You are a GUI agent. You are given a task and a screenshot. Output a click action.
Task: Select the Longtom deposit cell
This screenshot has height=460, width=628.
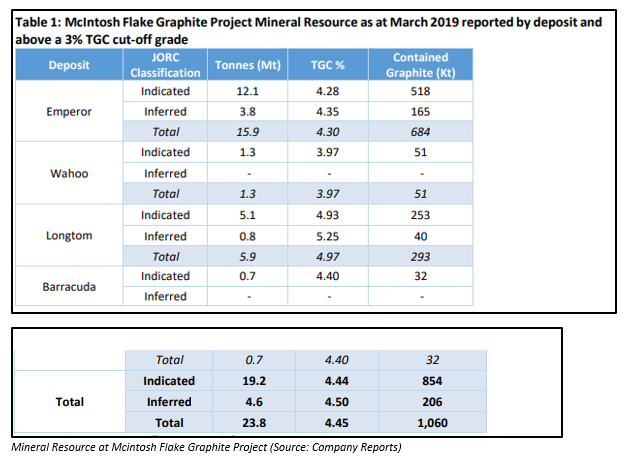click(69, 235)
